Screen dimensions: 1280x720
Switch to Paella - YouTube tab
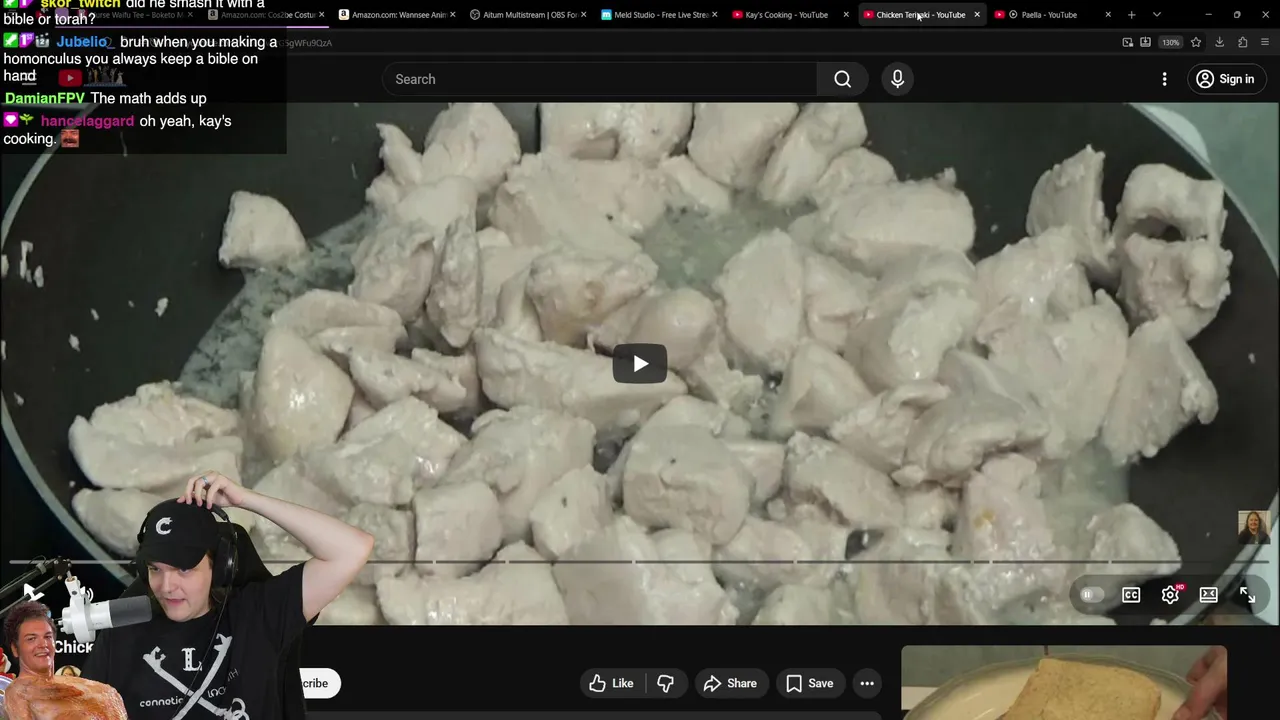[x=1049, y=15]
